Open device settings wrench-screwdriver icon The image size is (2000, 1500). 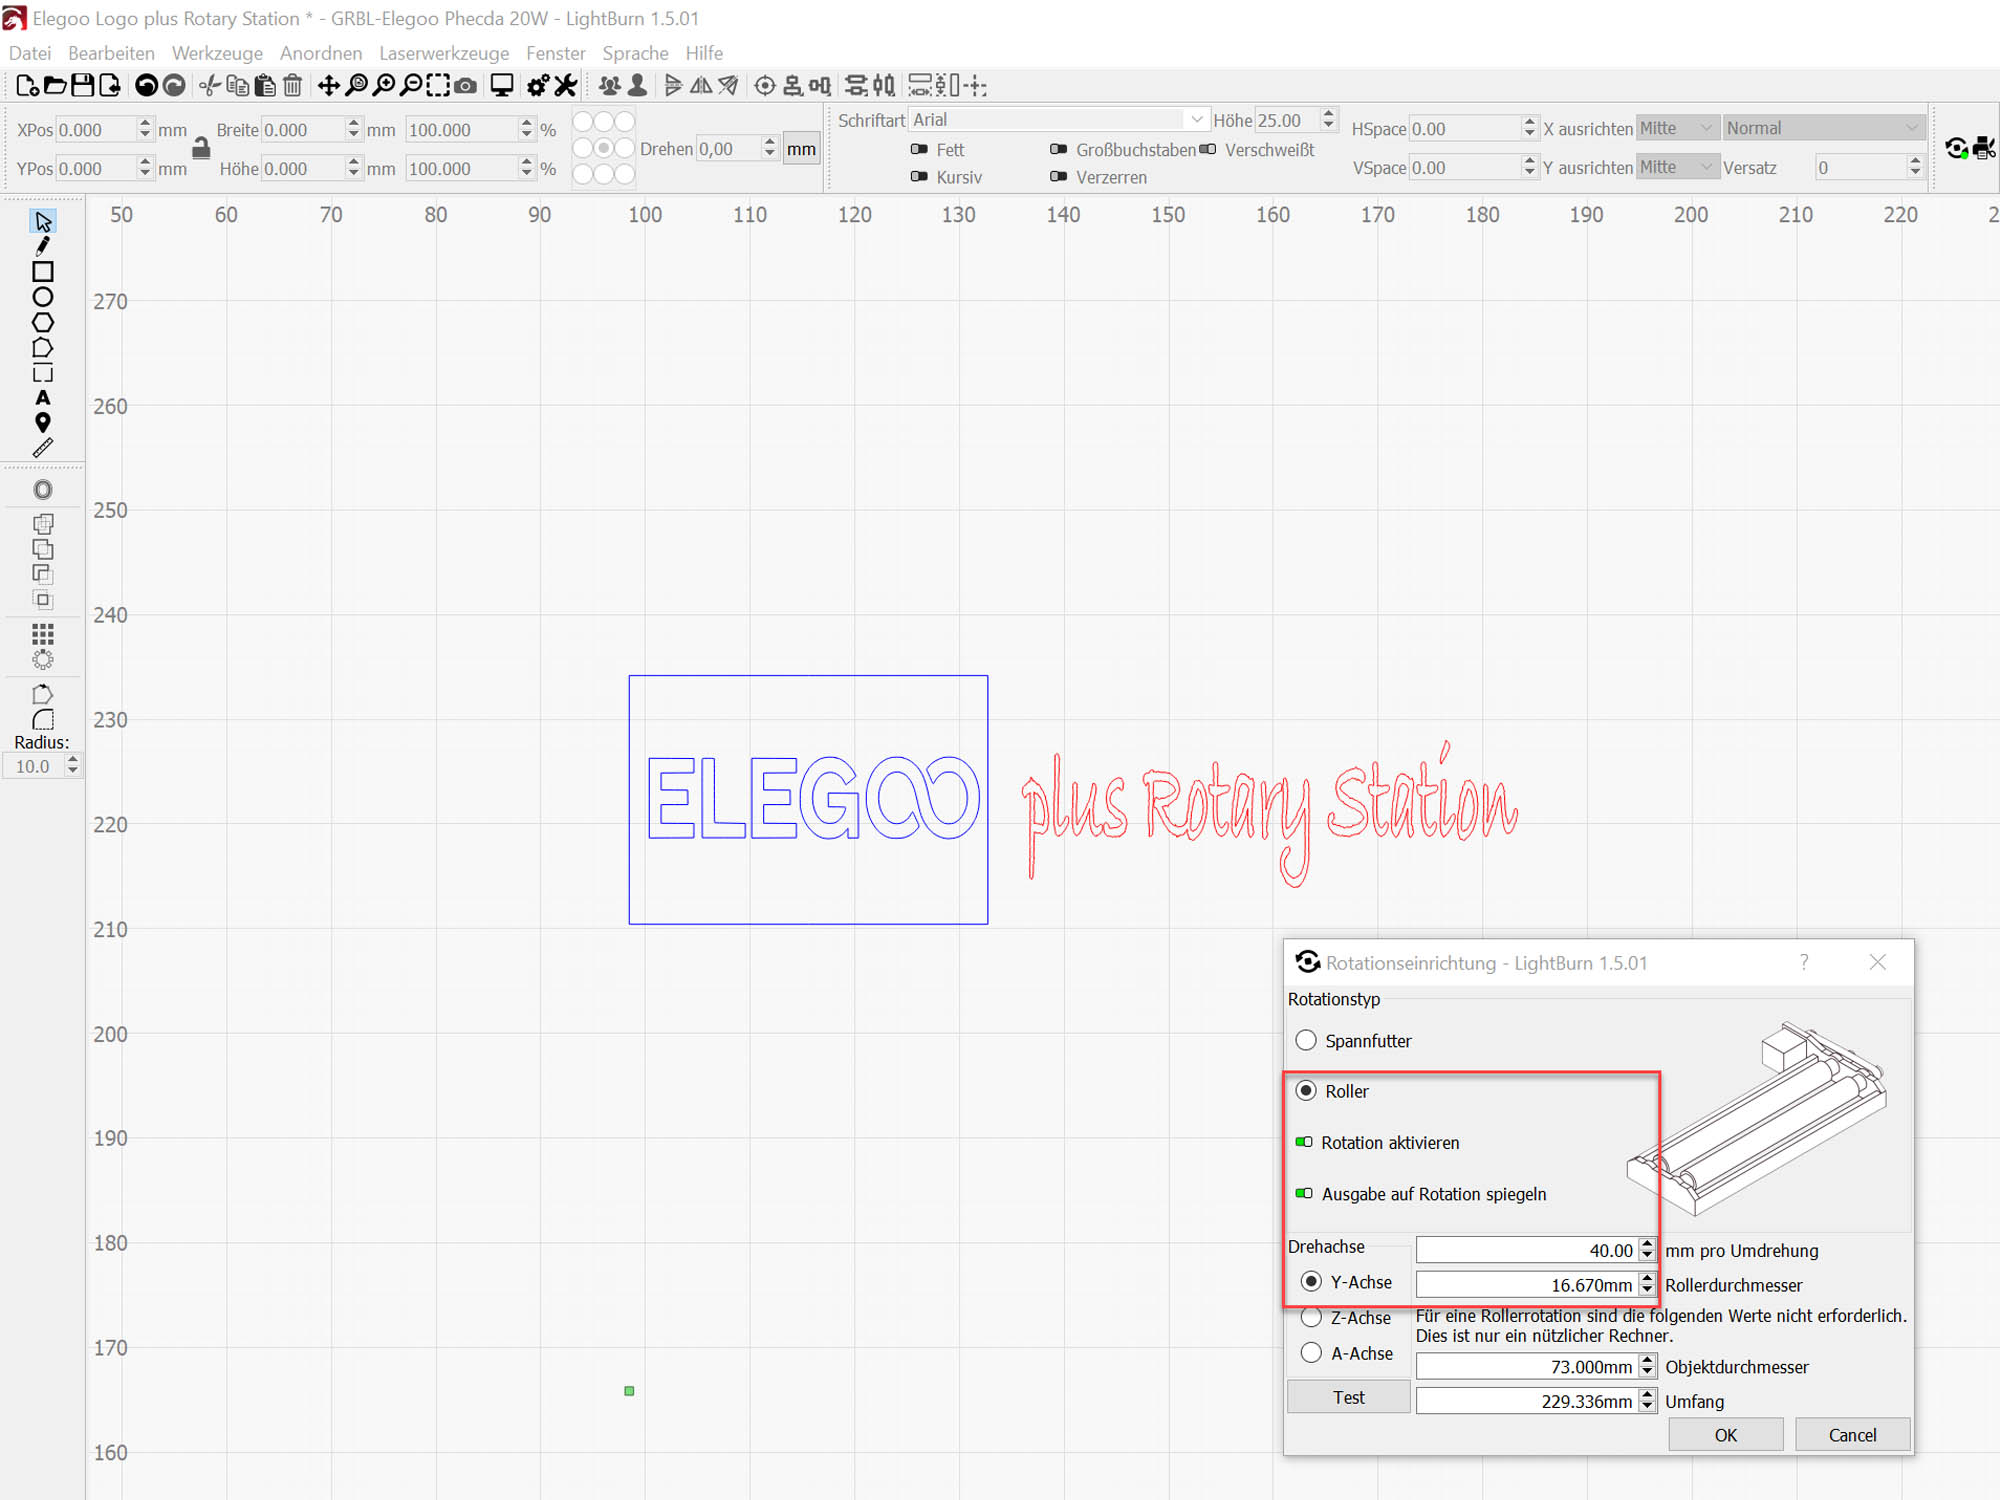pyautogui.click(x=565, y=86)
